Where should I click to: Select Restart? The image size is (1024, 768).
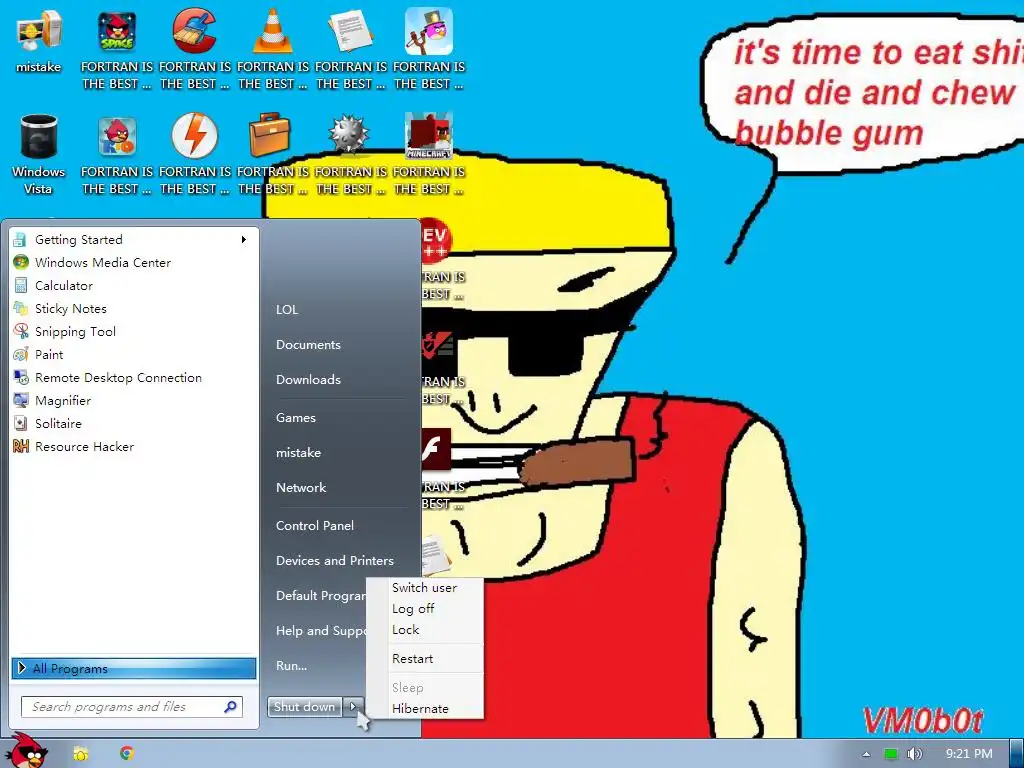pos(412,658)
